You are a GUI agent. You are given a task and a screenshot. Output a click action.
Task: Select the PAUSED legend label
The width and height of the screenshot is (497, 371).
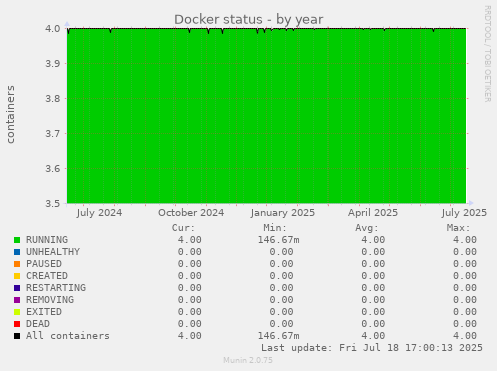pos(44,264)
